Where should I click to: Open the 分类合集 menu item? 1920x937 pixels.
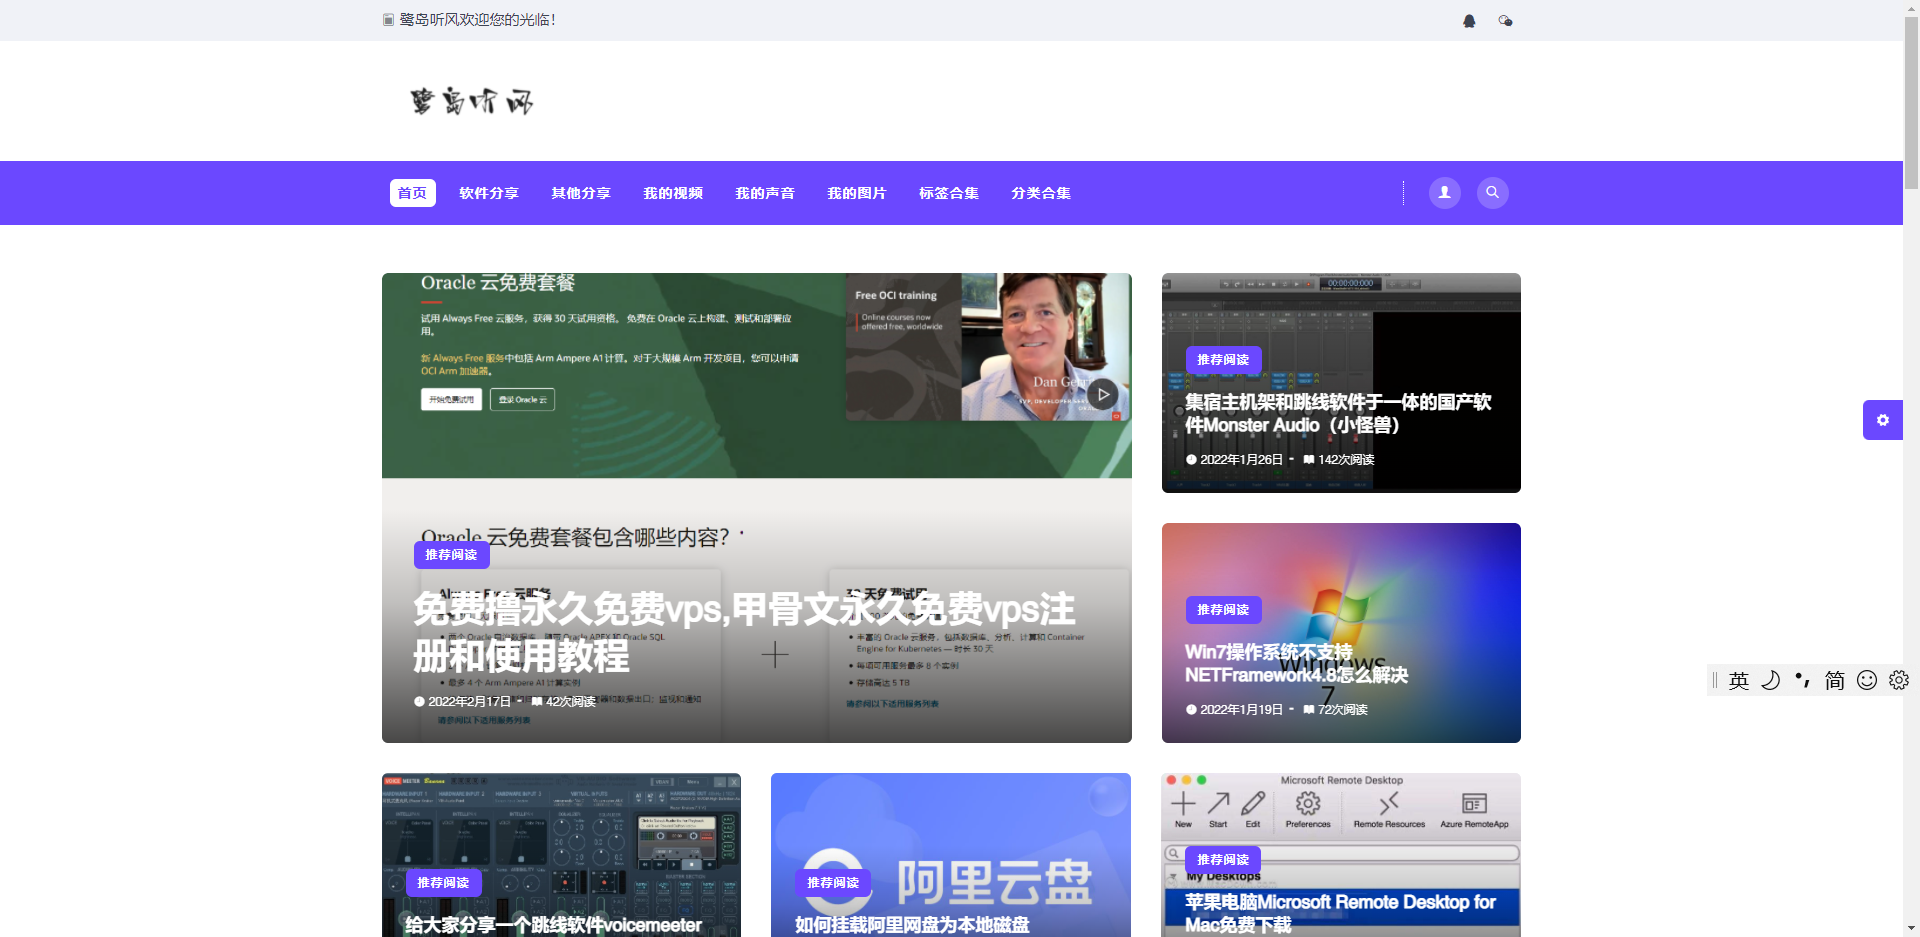coord(1041,193)
